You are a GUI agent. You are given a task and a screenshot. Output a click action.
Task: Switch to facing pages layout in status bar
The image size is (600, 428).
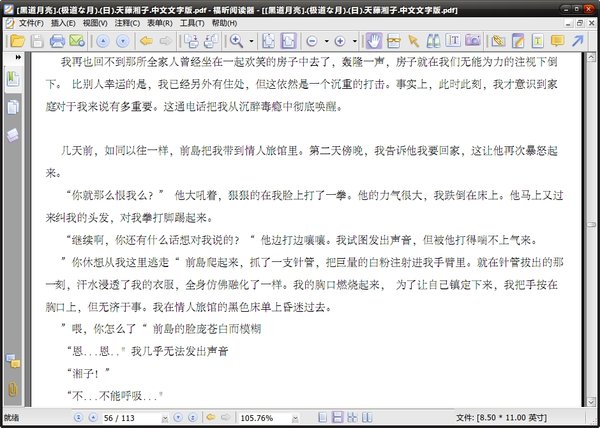click(367, 417)
